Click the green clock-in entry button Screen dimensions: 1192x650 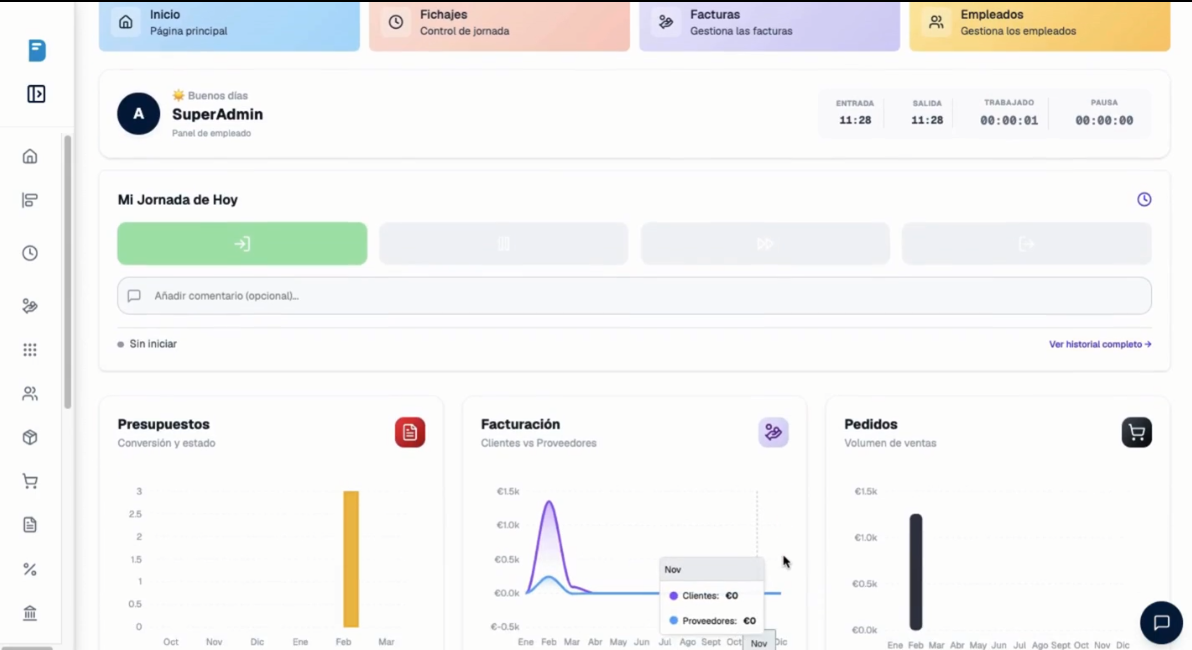coord(242,243)
